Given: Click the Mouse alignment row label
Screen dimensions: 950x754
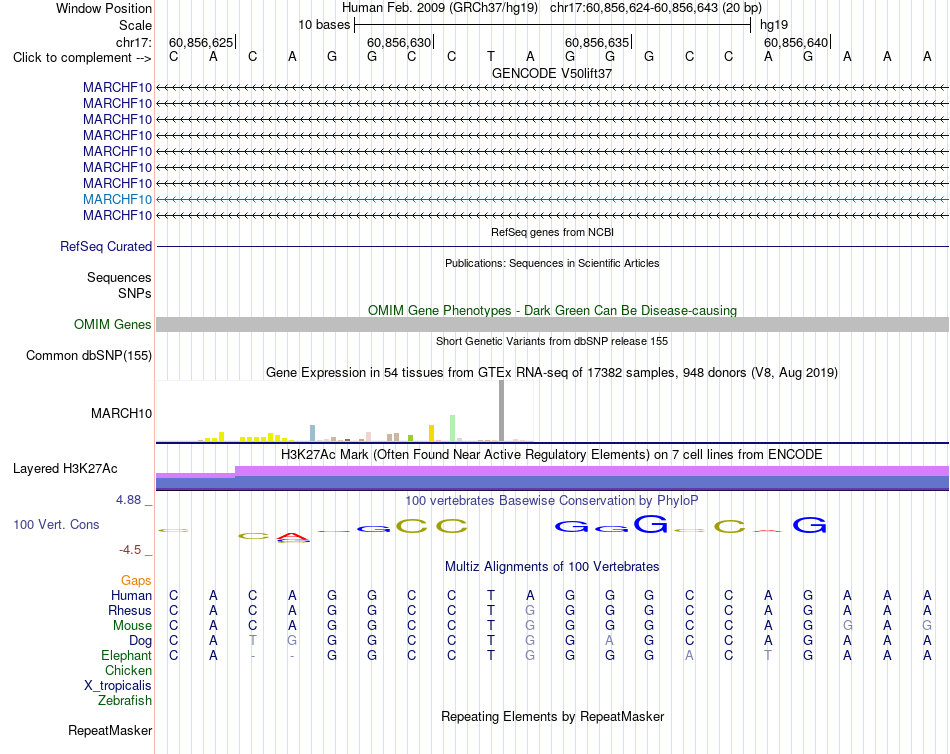Looking at the screenshot, I should pos(132,626).
